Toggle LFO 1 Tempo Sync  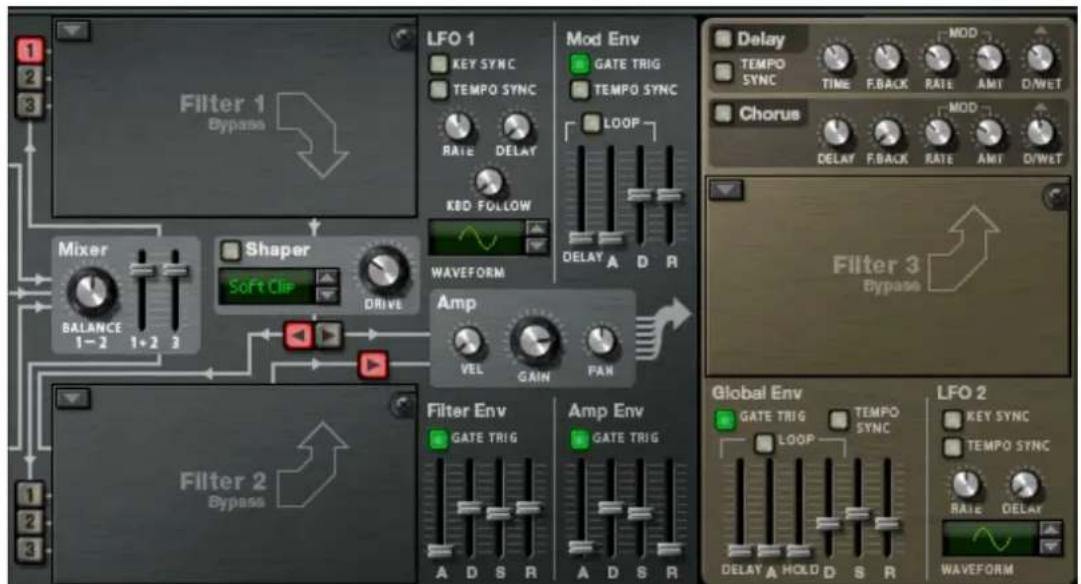438,90
